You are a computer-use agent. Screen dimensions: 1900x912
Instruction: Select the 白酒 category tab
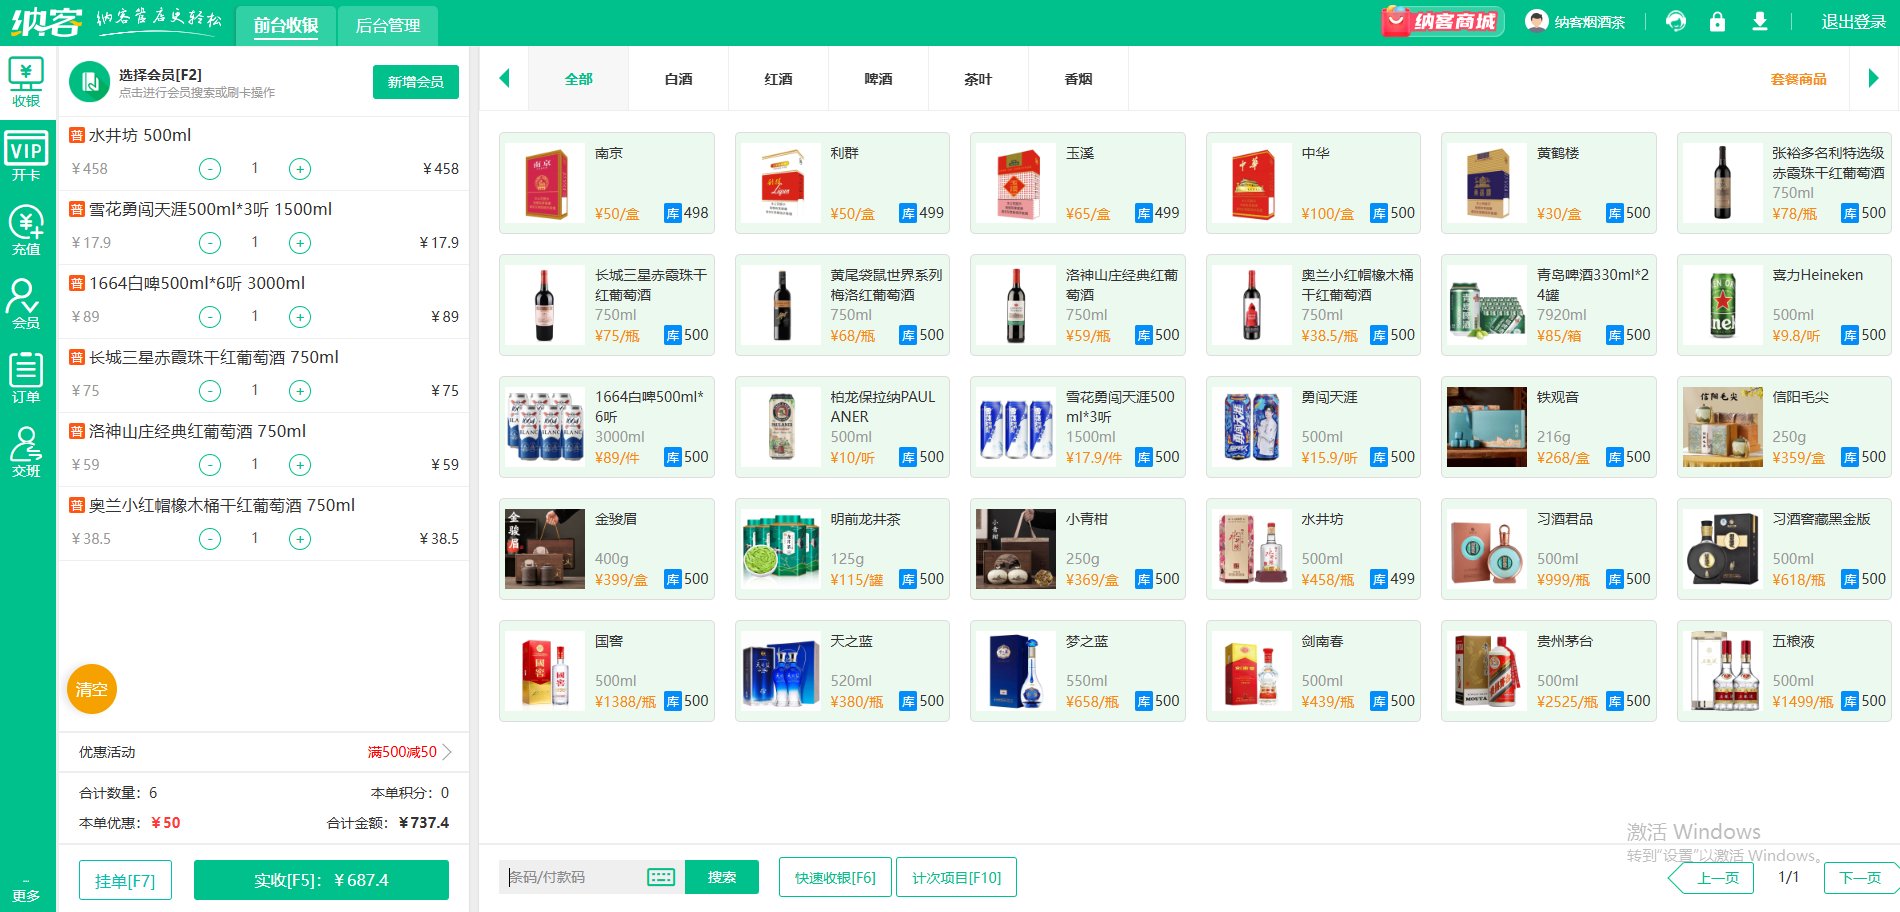679,79
